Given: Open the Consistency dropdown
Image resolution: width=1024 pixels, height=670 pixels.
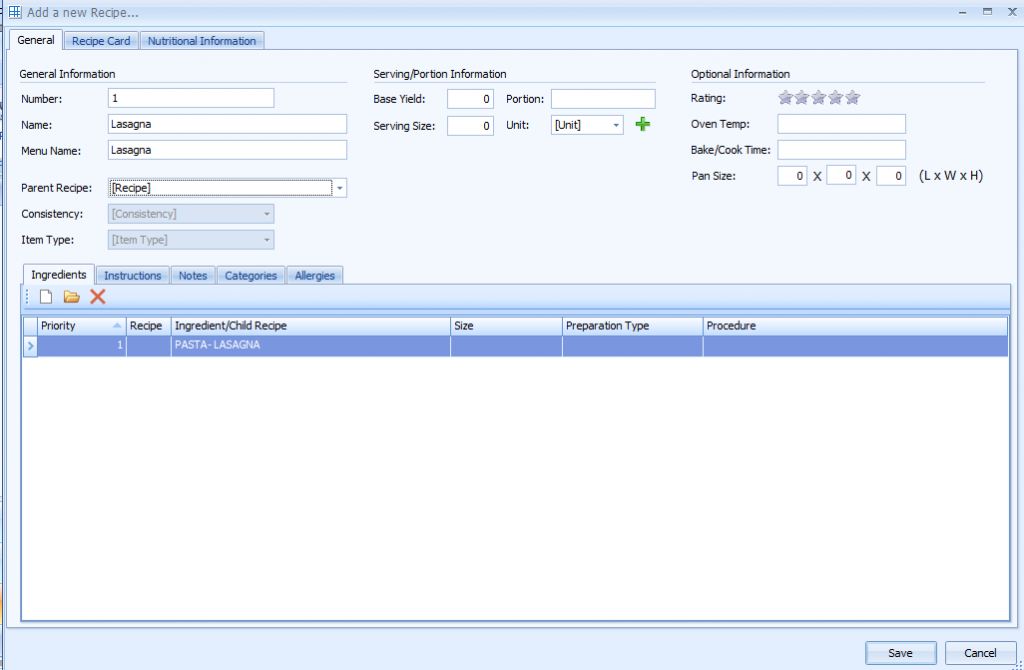Looking at the screenshot, I should point(266,214).
